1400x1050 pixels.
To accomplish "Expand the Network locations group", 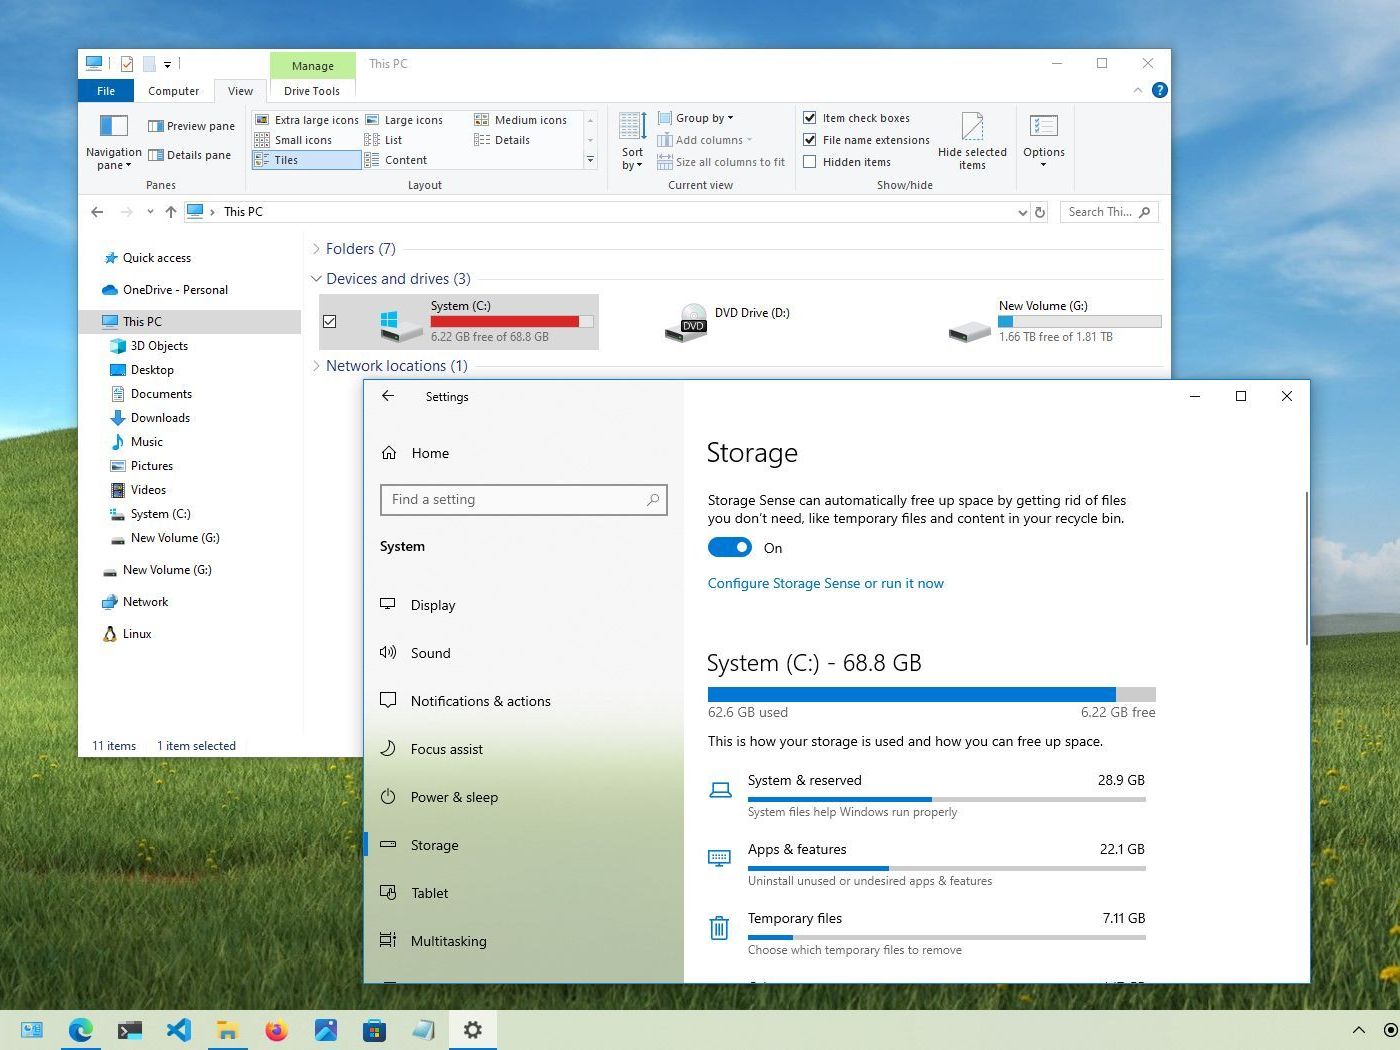I will (317, 366).
